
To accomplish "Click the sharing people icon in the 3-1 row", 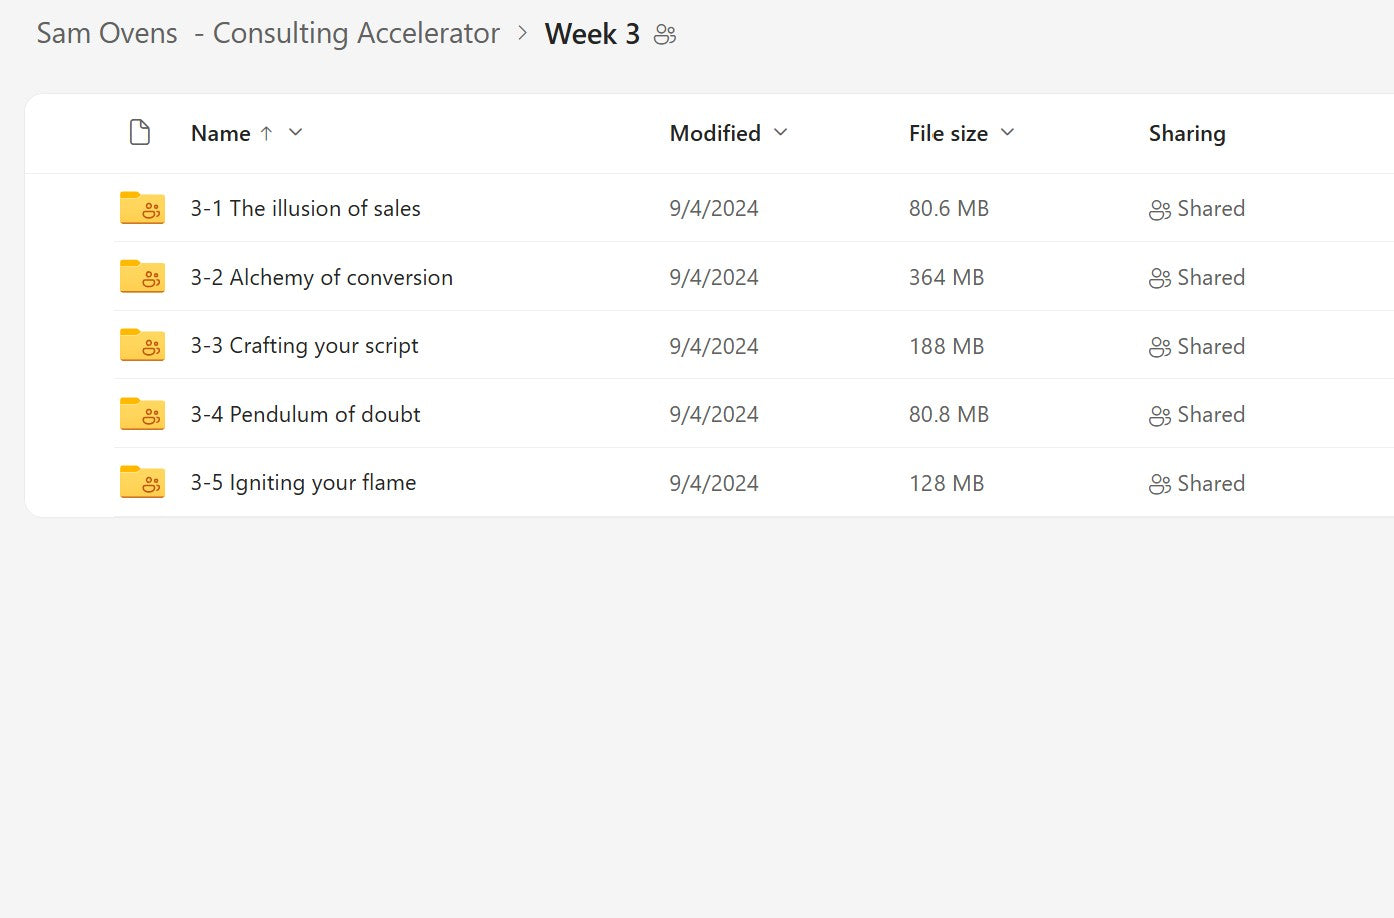I will click(1160, 210).
